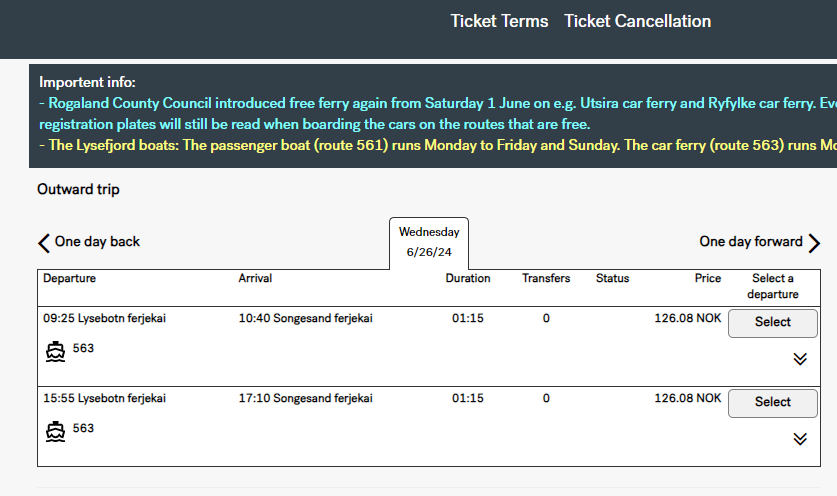This screenshot has height=496, width=837.
Task: Click the right chevron beside One day forward
Action: pos(814,243)
